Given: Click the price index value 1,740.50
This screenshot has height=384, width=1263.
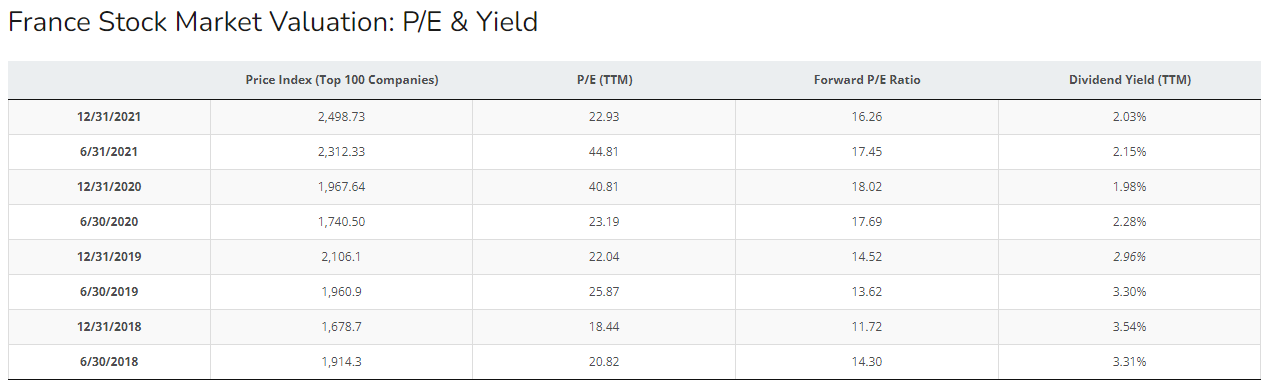Looking at the screenshot, I should click(x=341, y=222).
